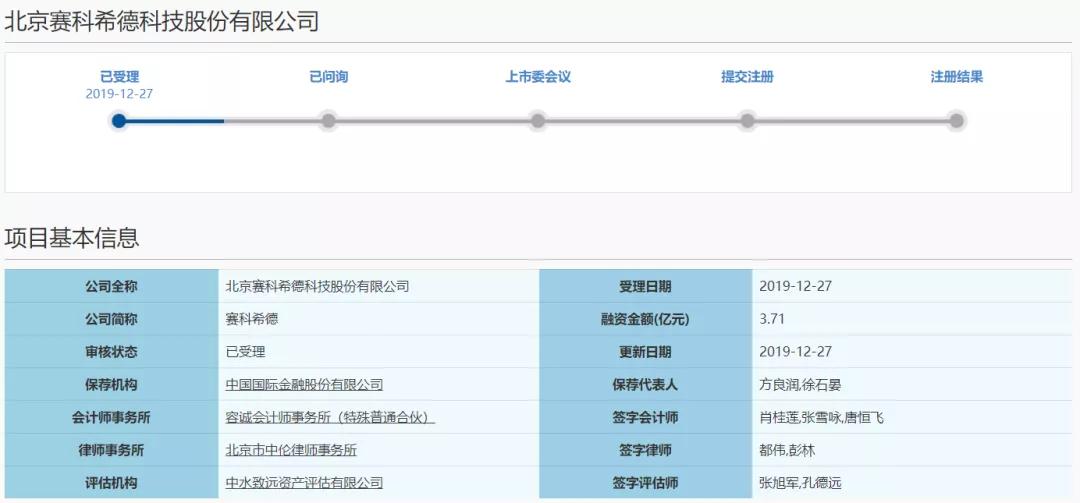Open the 北京市中伦律师事务所 law firm link

291,450
